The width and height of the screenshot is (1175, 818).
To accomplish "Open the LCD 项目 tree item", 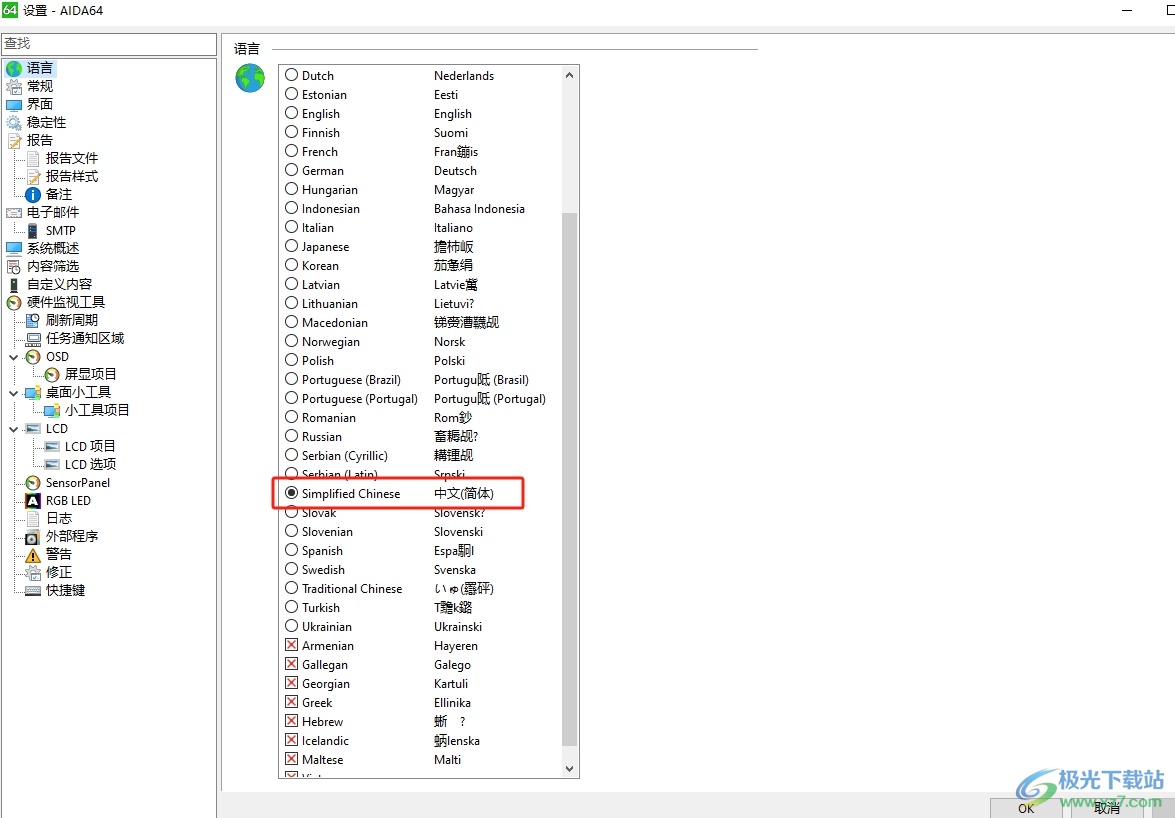I will pyautogui.click(x=90, y=446).
